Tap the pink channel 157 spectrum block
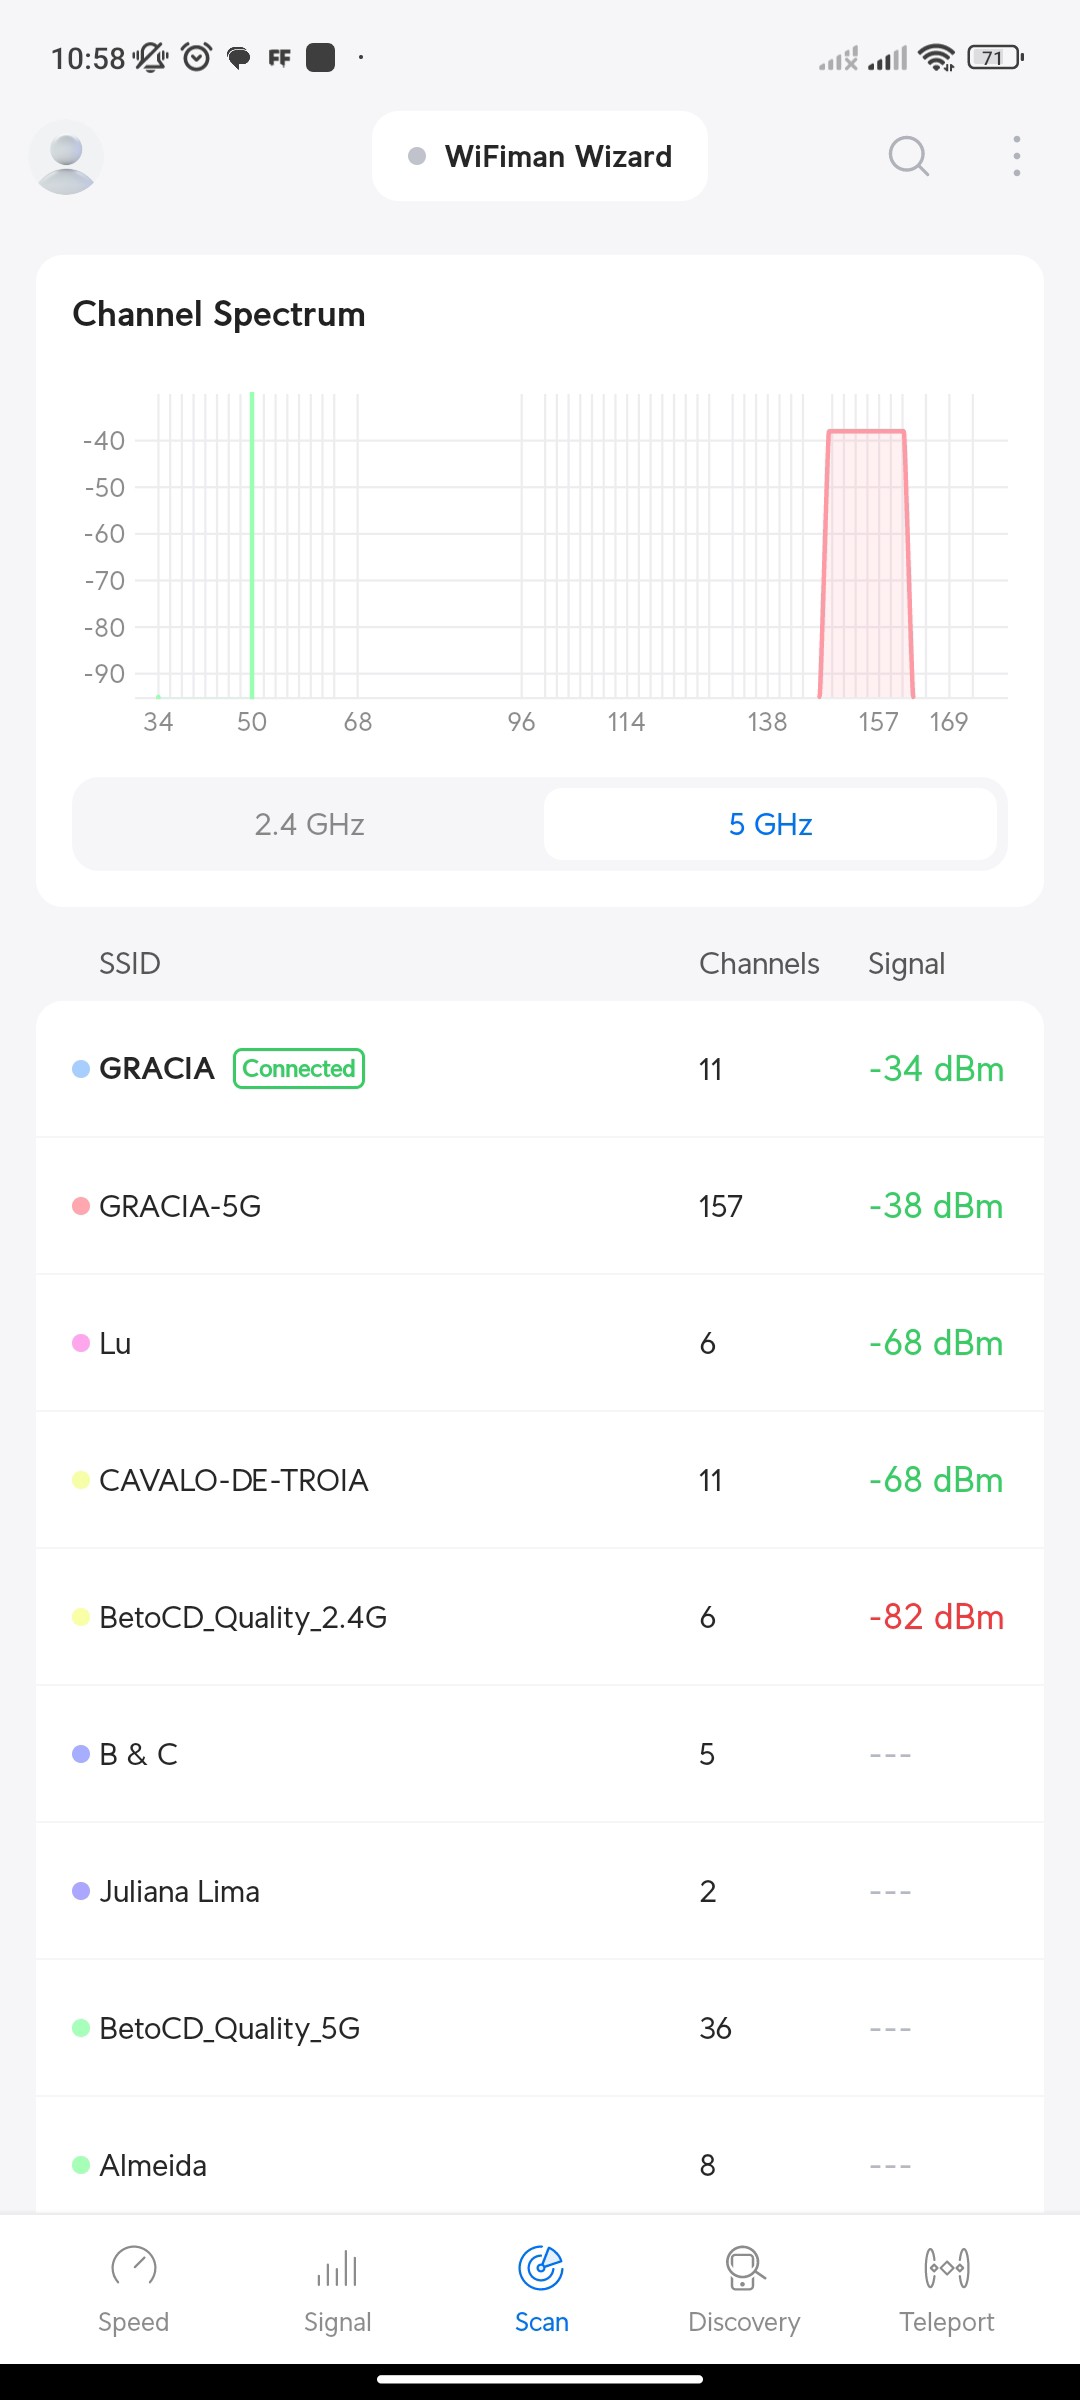Viewport: 1080px width, 2400px height. click(866, 560)
